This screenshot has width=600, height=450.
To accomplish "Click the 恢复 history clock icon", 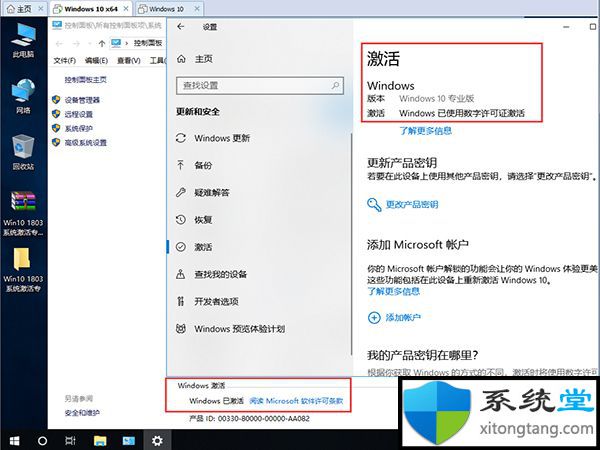I will point(181,220).
